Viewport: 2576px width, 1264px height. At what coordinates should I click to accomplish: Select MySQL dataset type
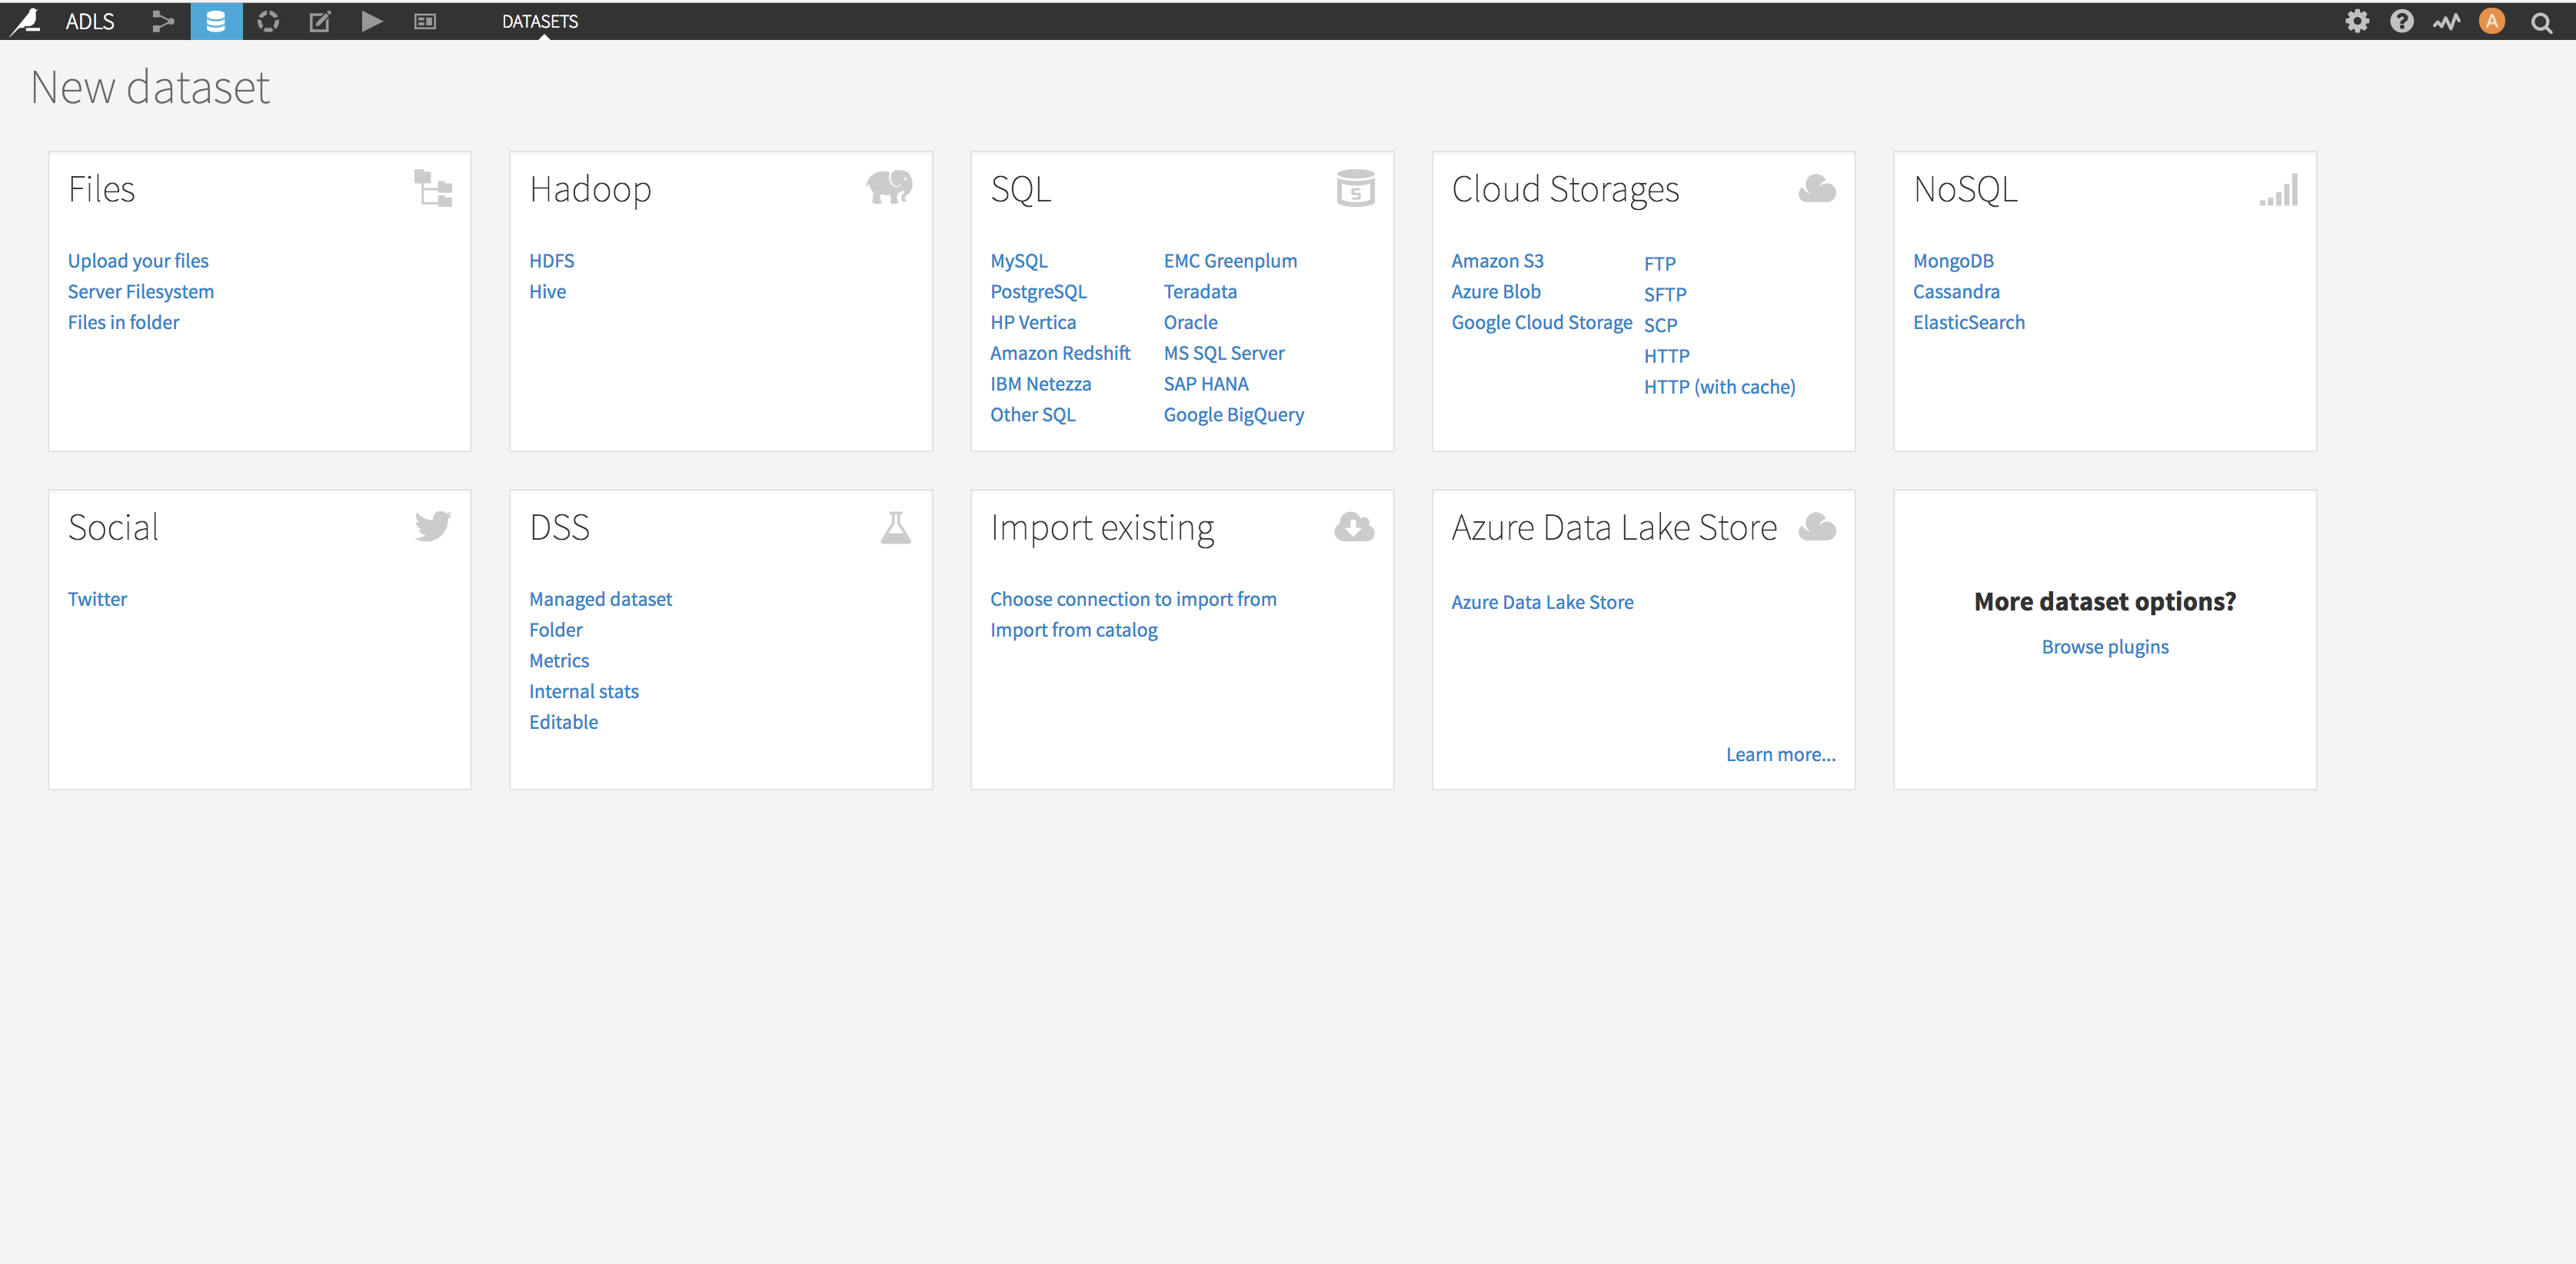coord(1019,261)
